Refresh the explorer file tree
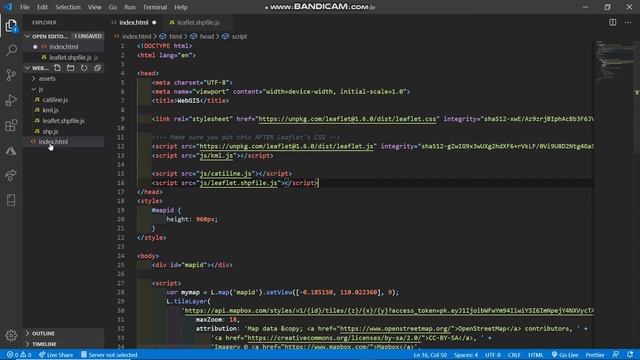This screenshot has height=360, width=640. 84,68
